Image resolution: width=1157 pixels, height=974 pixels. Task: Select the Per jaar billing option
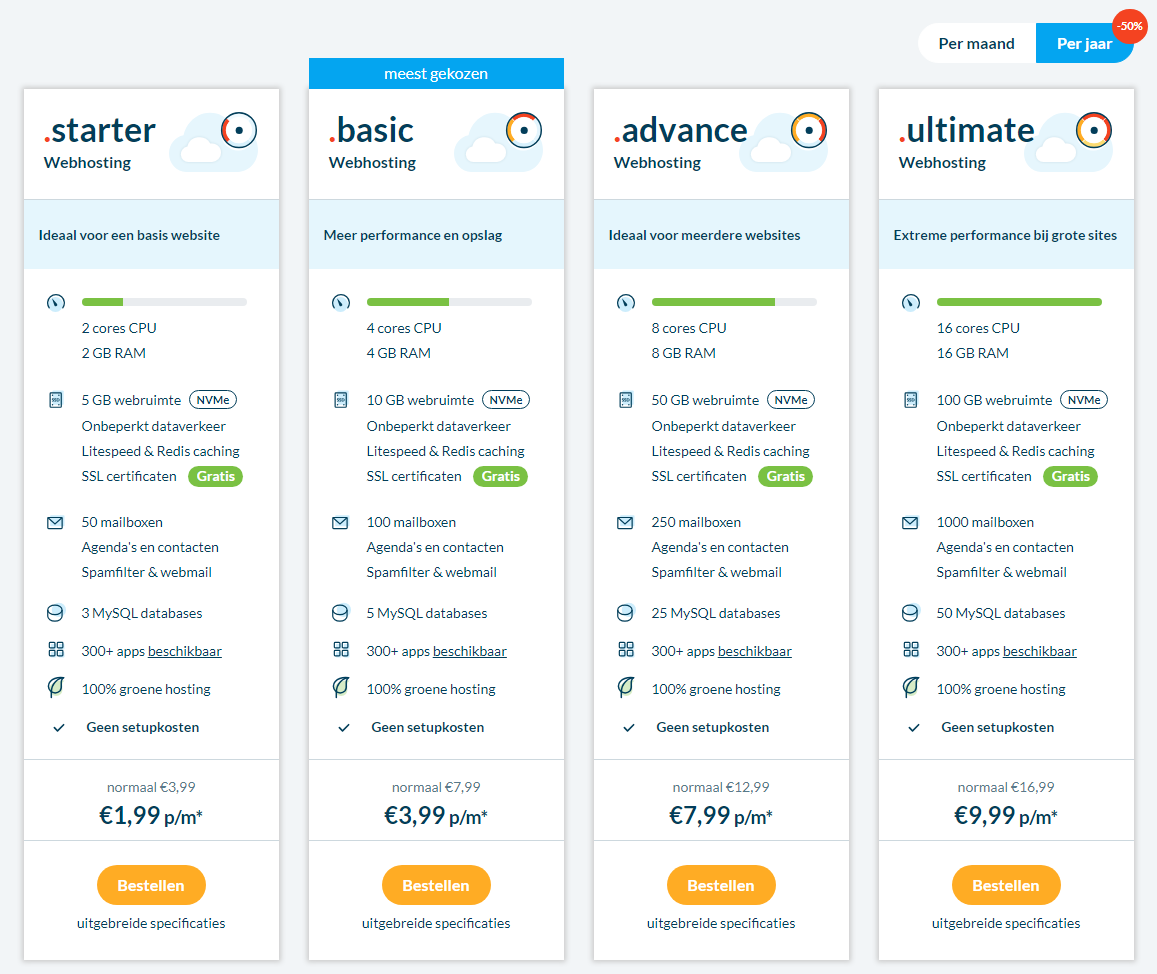[x=1084, y=43]
